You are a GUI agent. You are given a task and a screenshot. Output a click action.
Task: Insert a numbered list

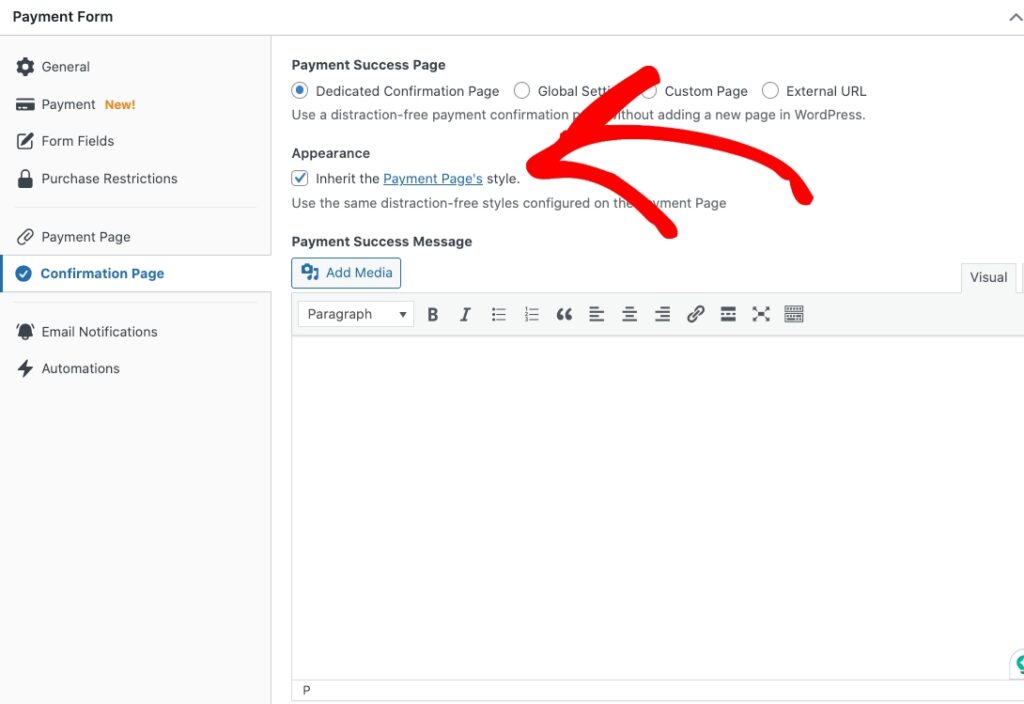click(531, 314)
